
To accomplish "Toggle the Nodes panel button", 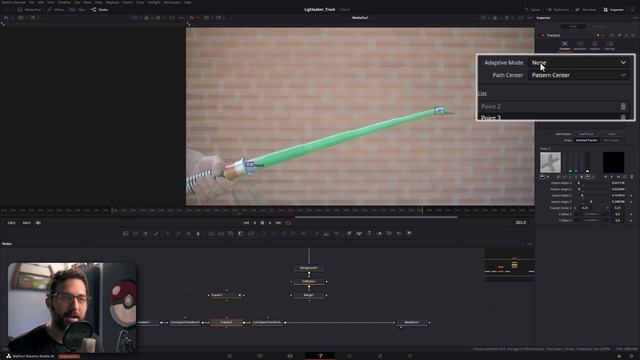I will pos(100,9).
